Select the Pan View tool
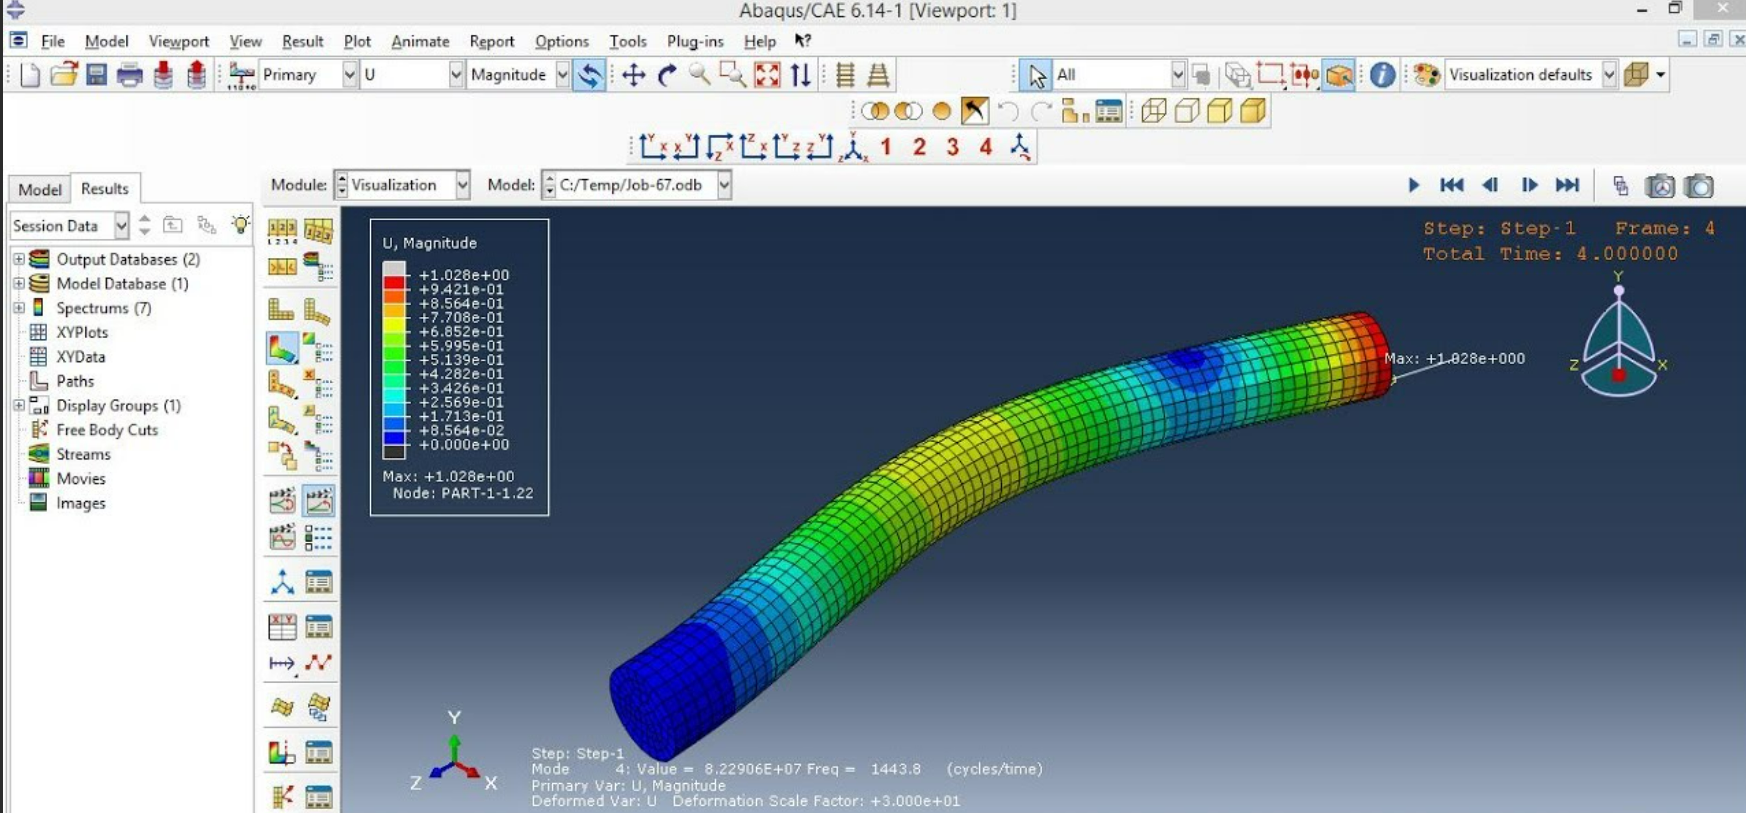This screenshot has height=813, width=1746. pyautogui.click(x=633, y=75)
